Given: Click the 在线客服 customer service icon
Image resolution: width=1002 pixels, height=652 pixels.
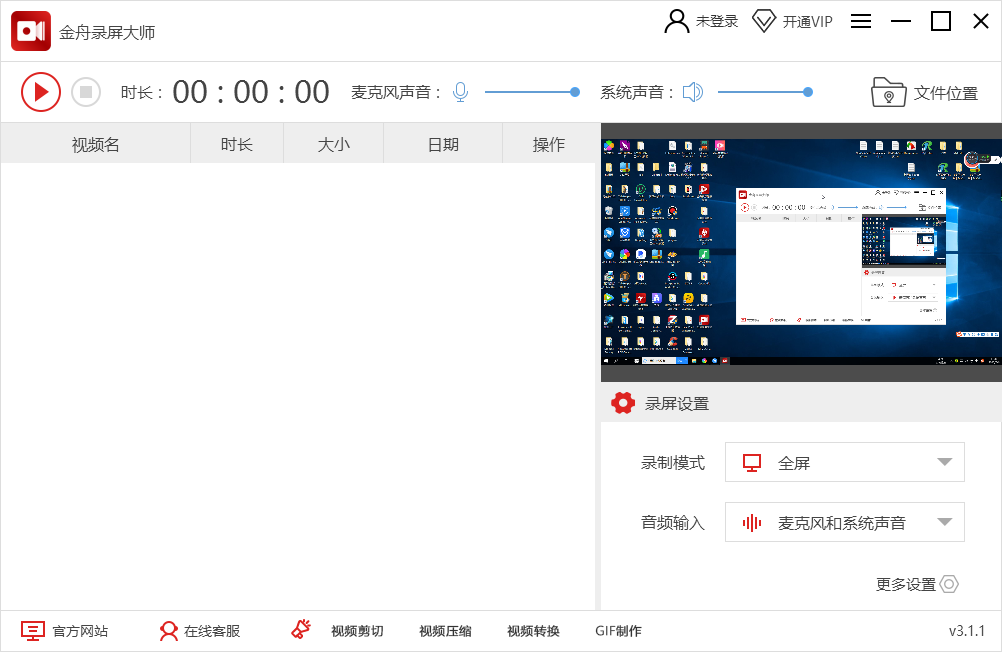Looking at the screenshot, I should pyautogui.click(x=167, y=630).
